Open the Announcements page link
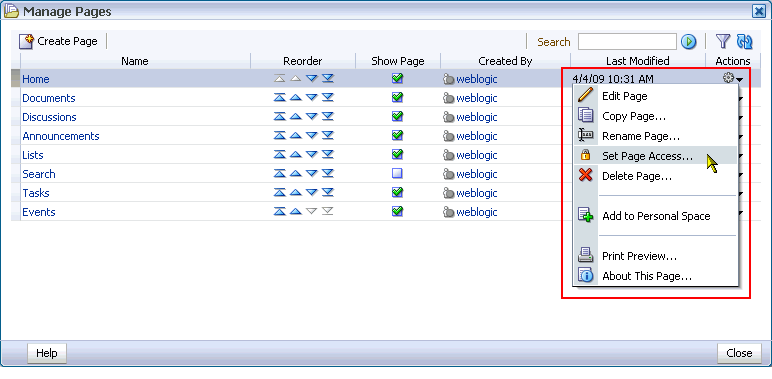 (x=61, y=136)
